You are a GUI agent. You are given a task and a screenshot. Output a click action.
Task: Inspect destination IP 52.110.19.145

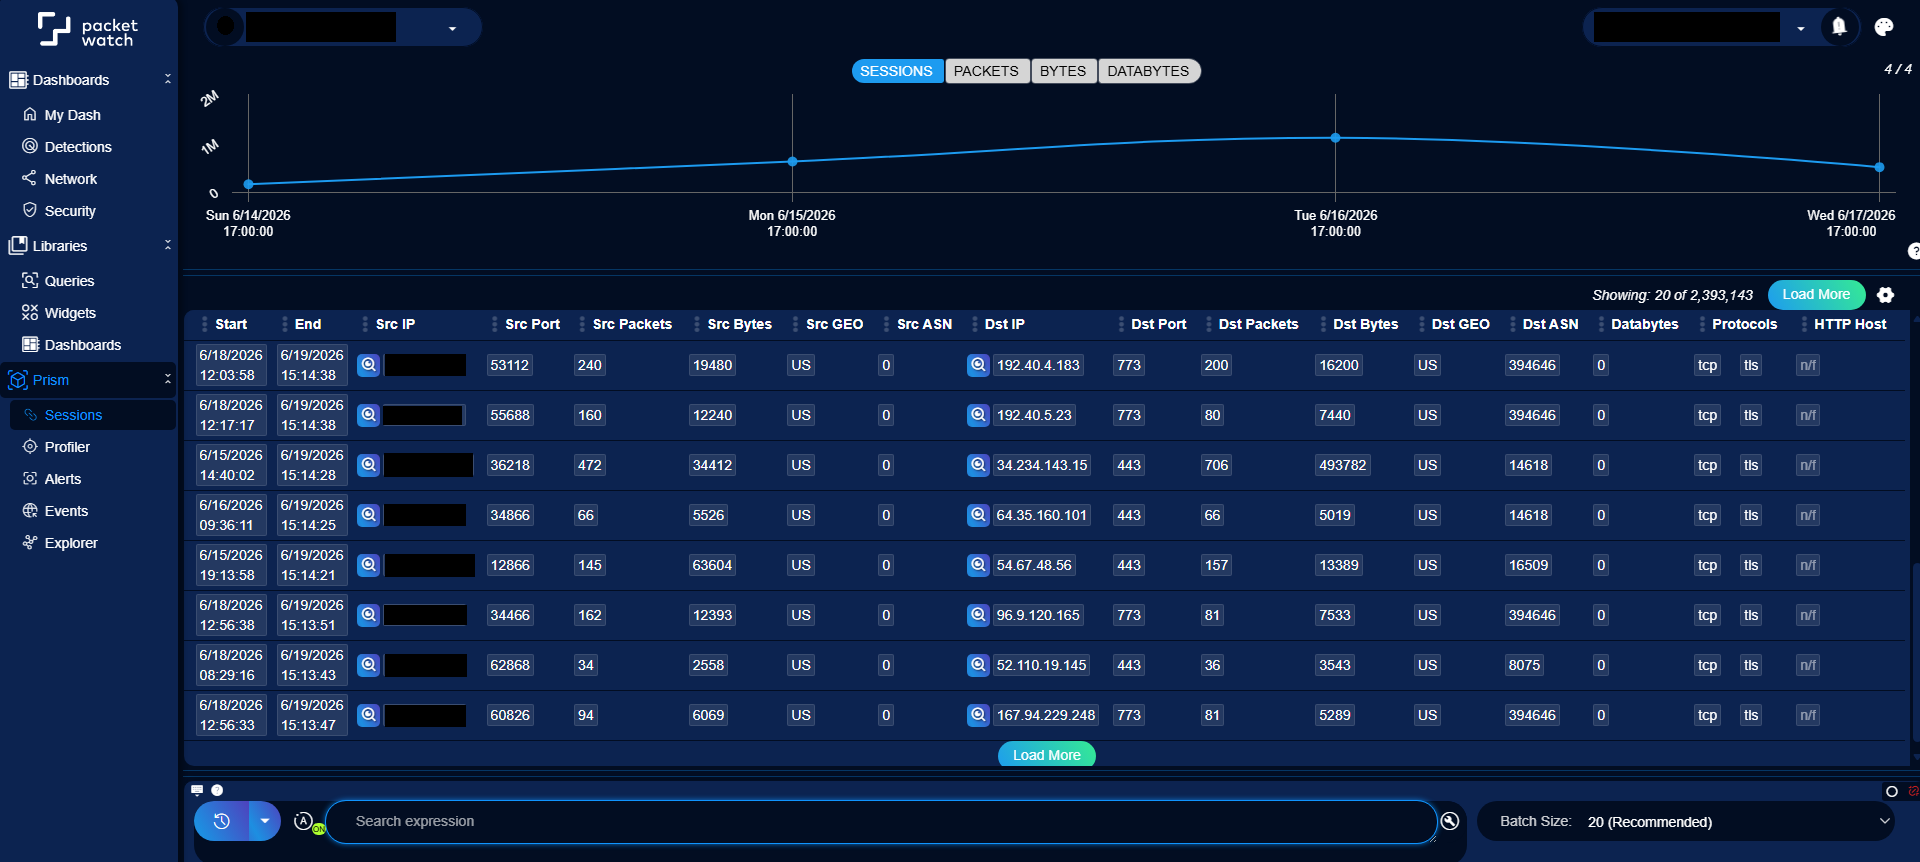(x=978, y=665)
